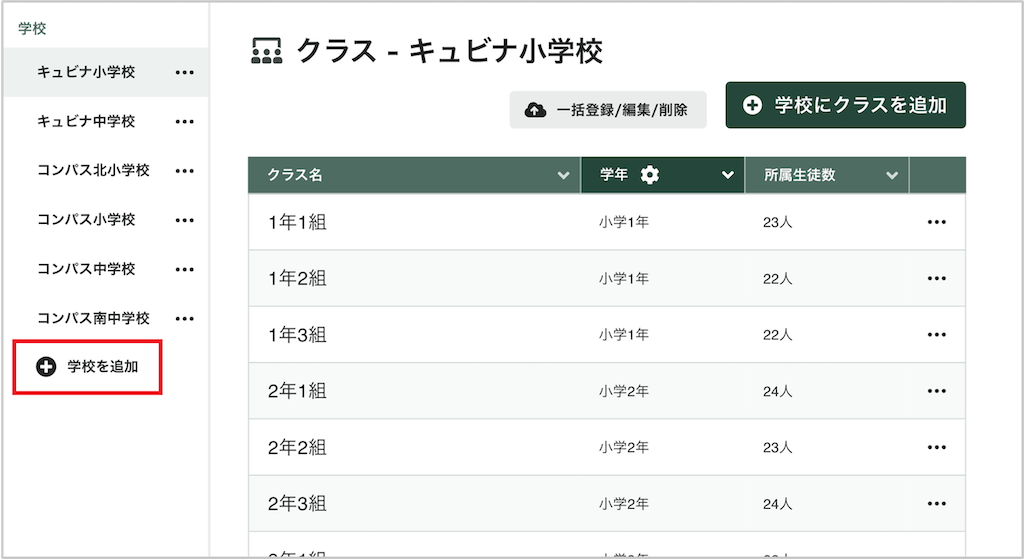Open row menu for 2年2組
1024x560 pixels.
point(936,447)
